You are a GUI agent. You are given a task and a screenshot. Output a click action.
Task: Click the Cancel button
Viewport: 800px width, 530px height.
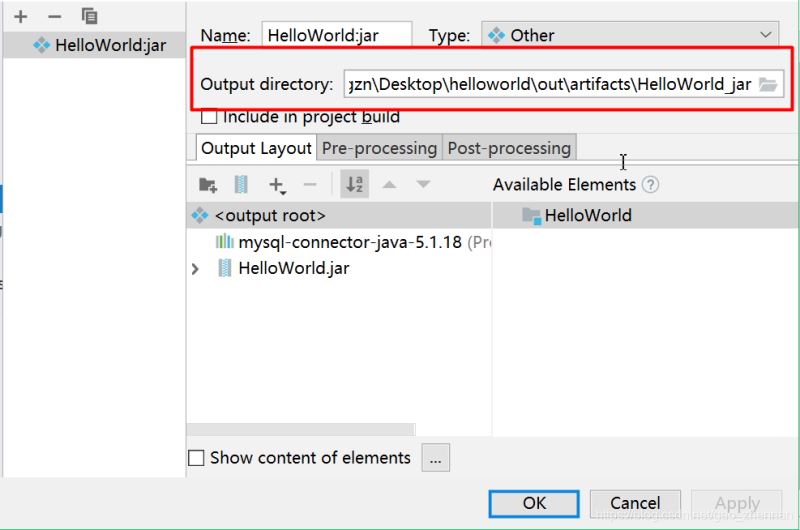635,503
